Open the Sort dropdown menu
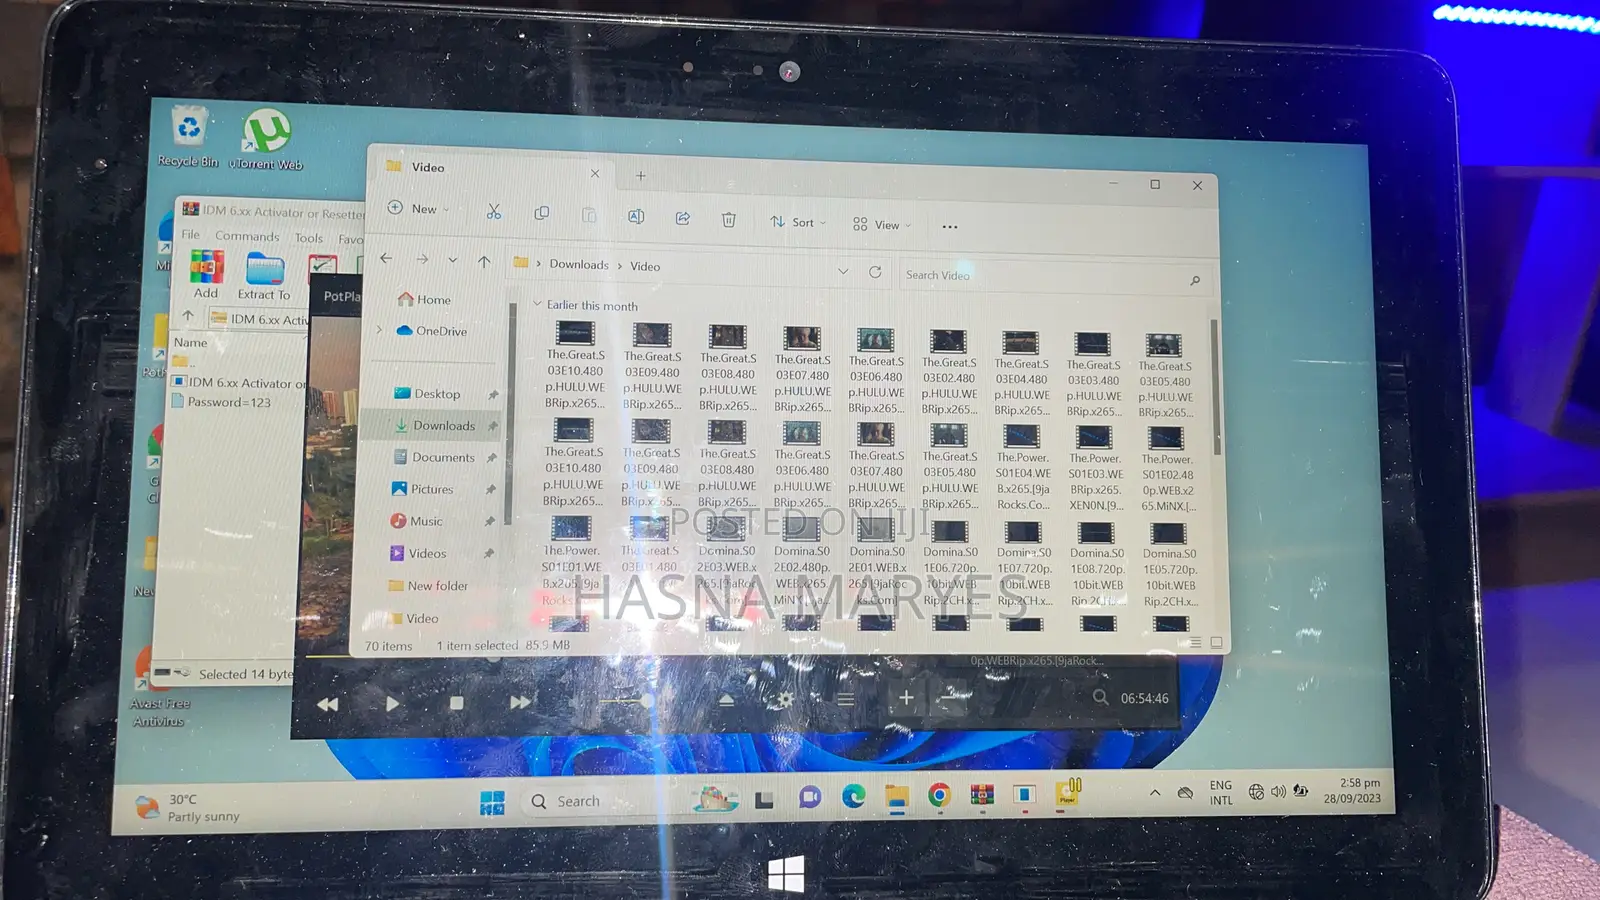The height and width of the screenshot is (900, 1600). click(798, 222)
